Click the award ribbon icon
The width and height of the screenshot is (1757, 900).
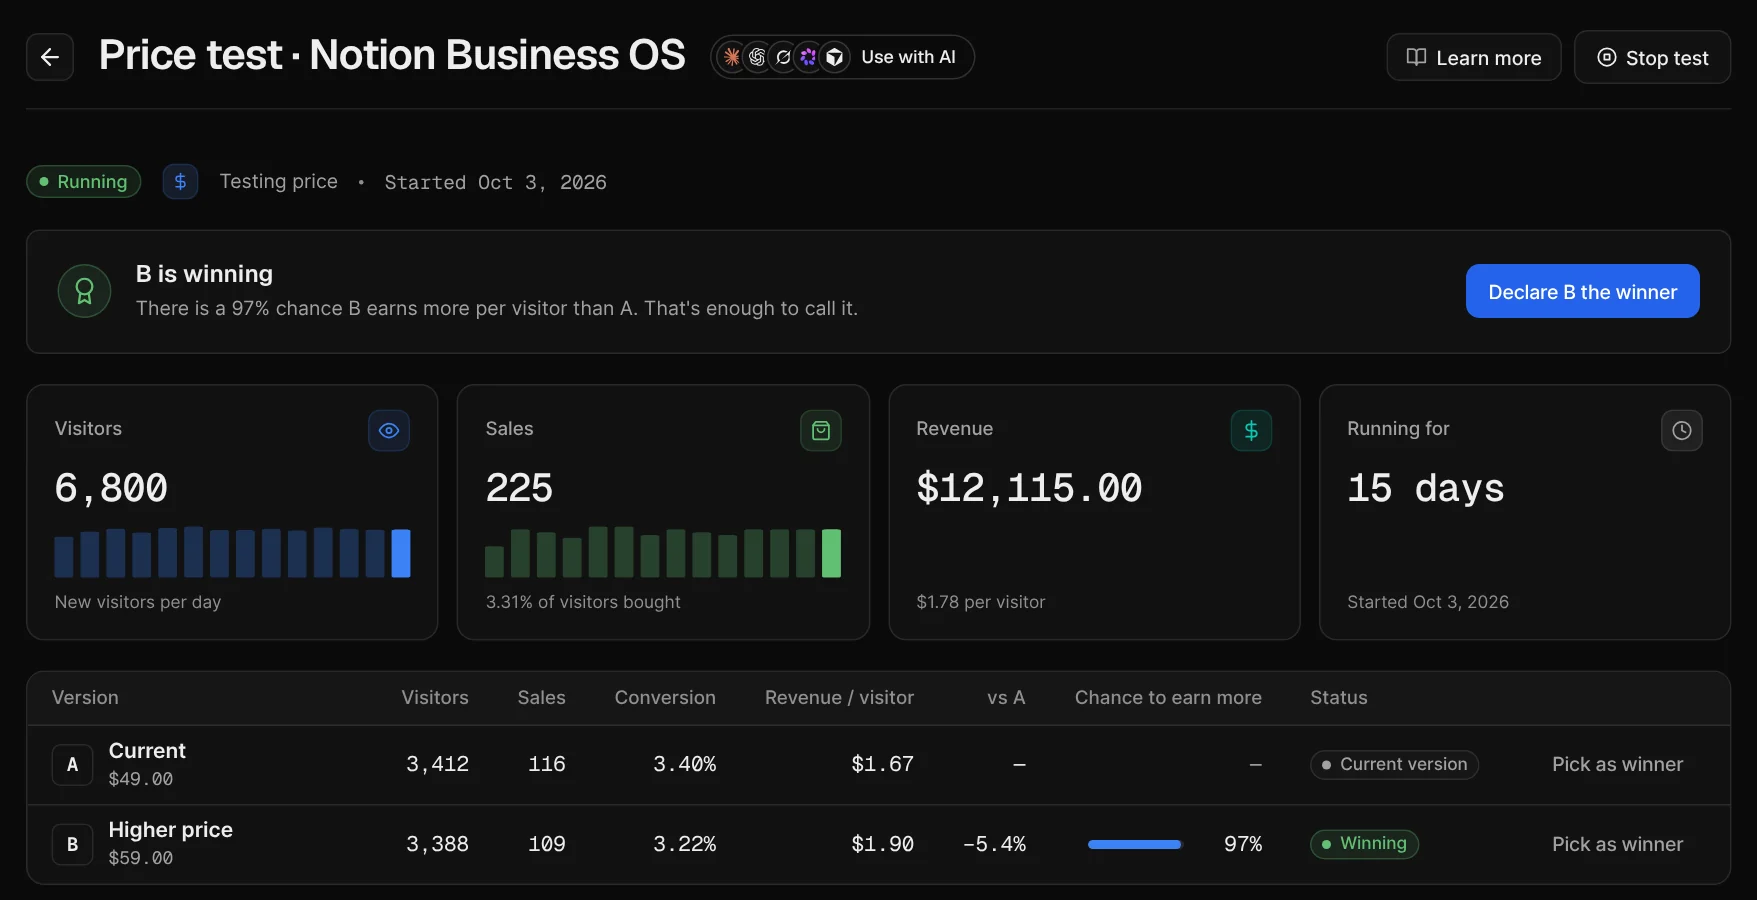[x=85, y=291]
